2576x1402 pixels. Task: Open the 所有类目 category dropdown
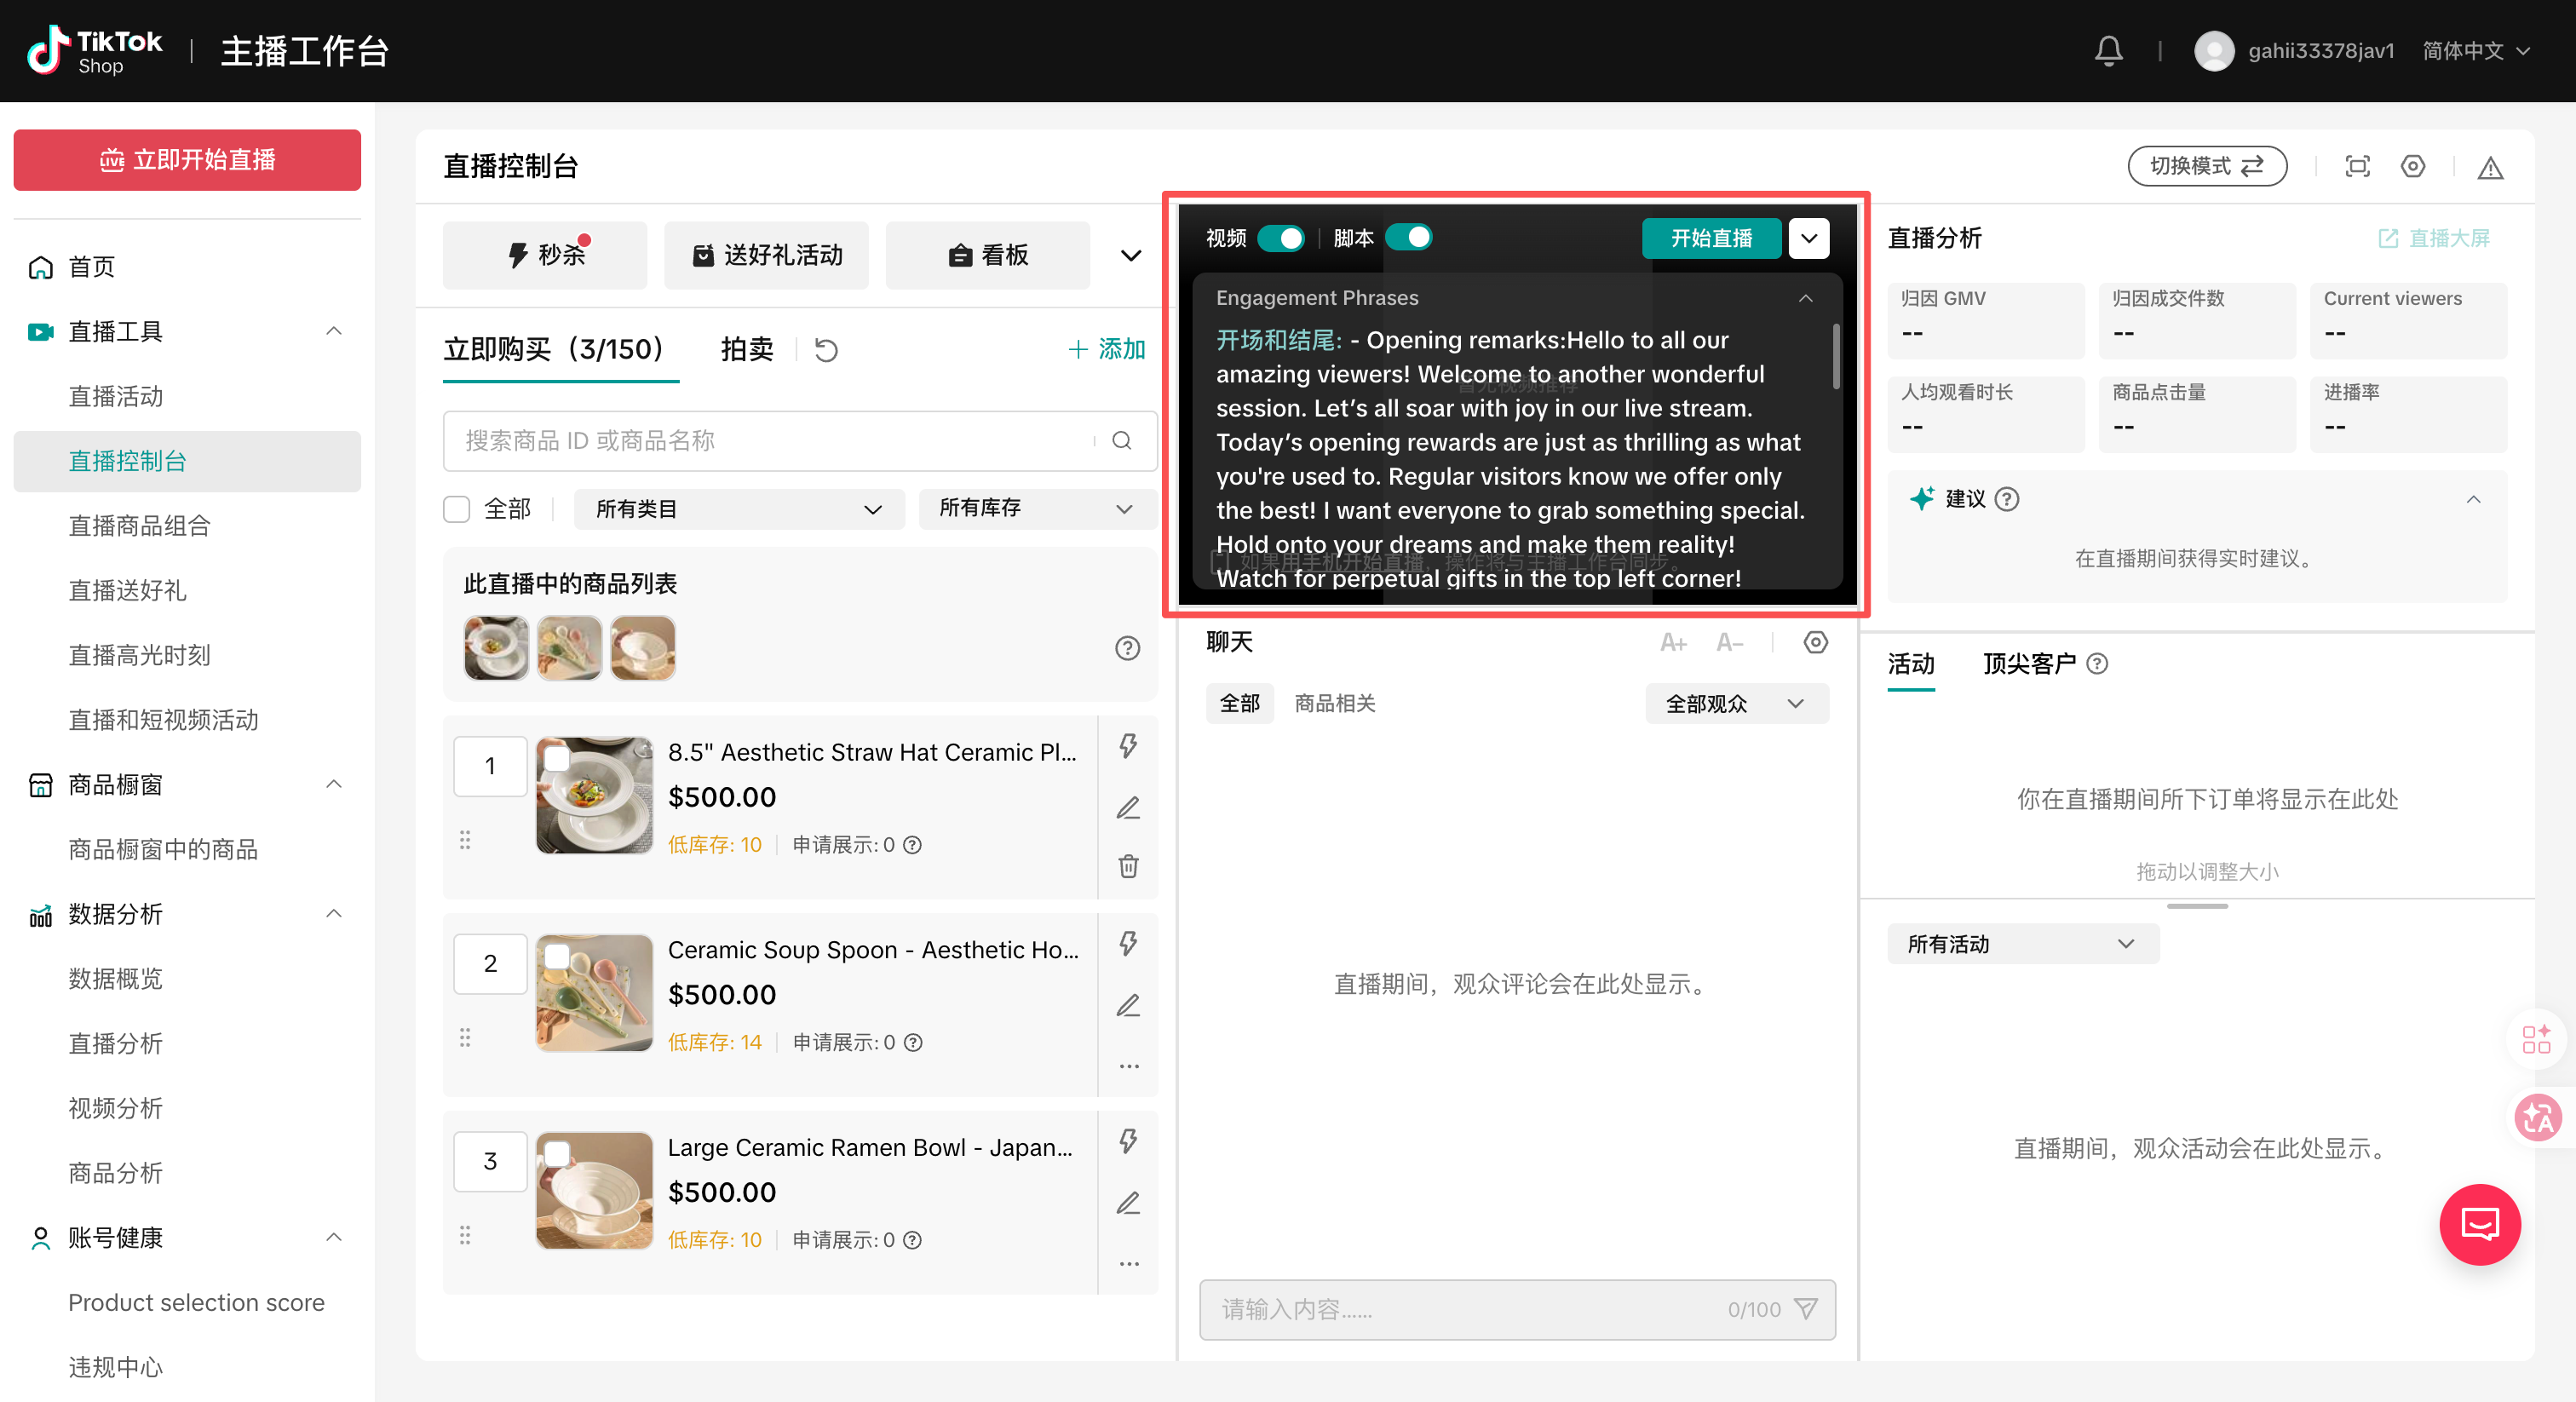pyautogui.click(x=739, y=509)
